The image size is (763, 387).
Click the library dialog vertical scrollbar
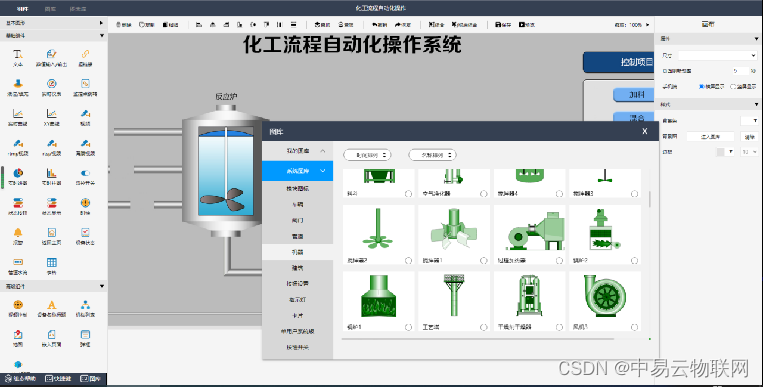point(649,199)
